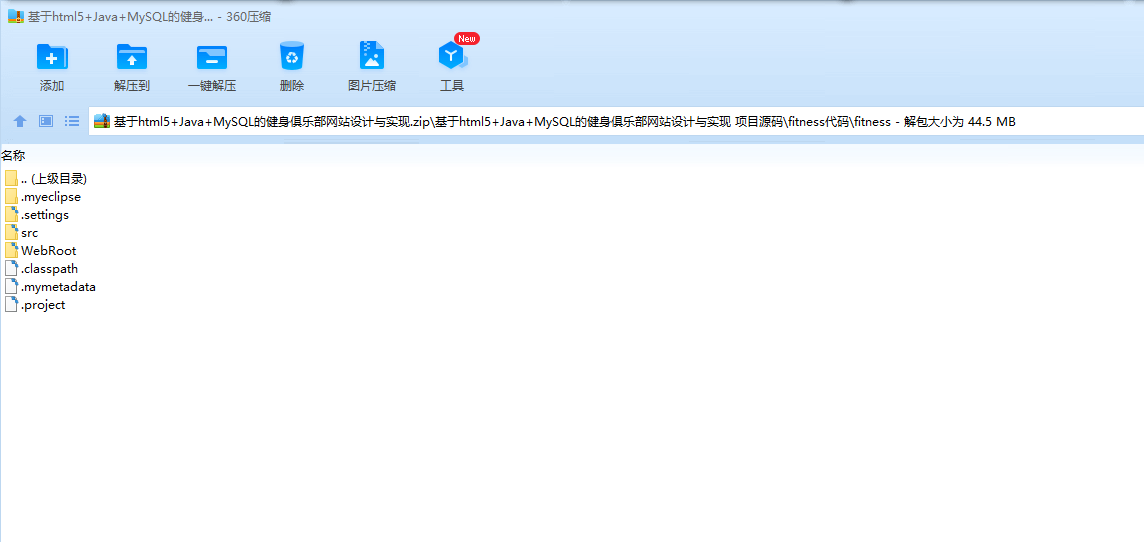Click the 删除 label text
1144x542 pixels.
[292, 86]
